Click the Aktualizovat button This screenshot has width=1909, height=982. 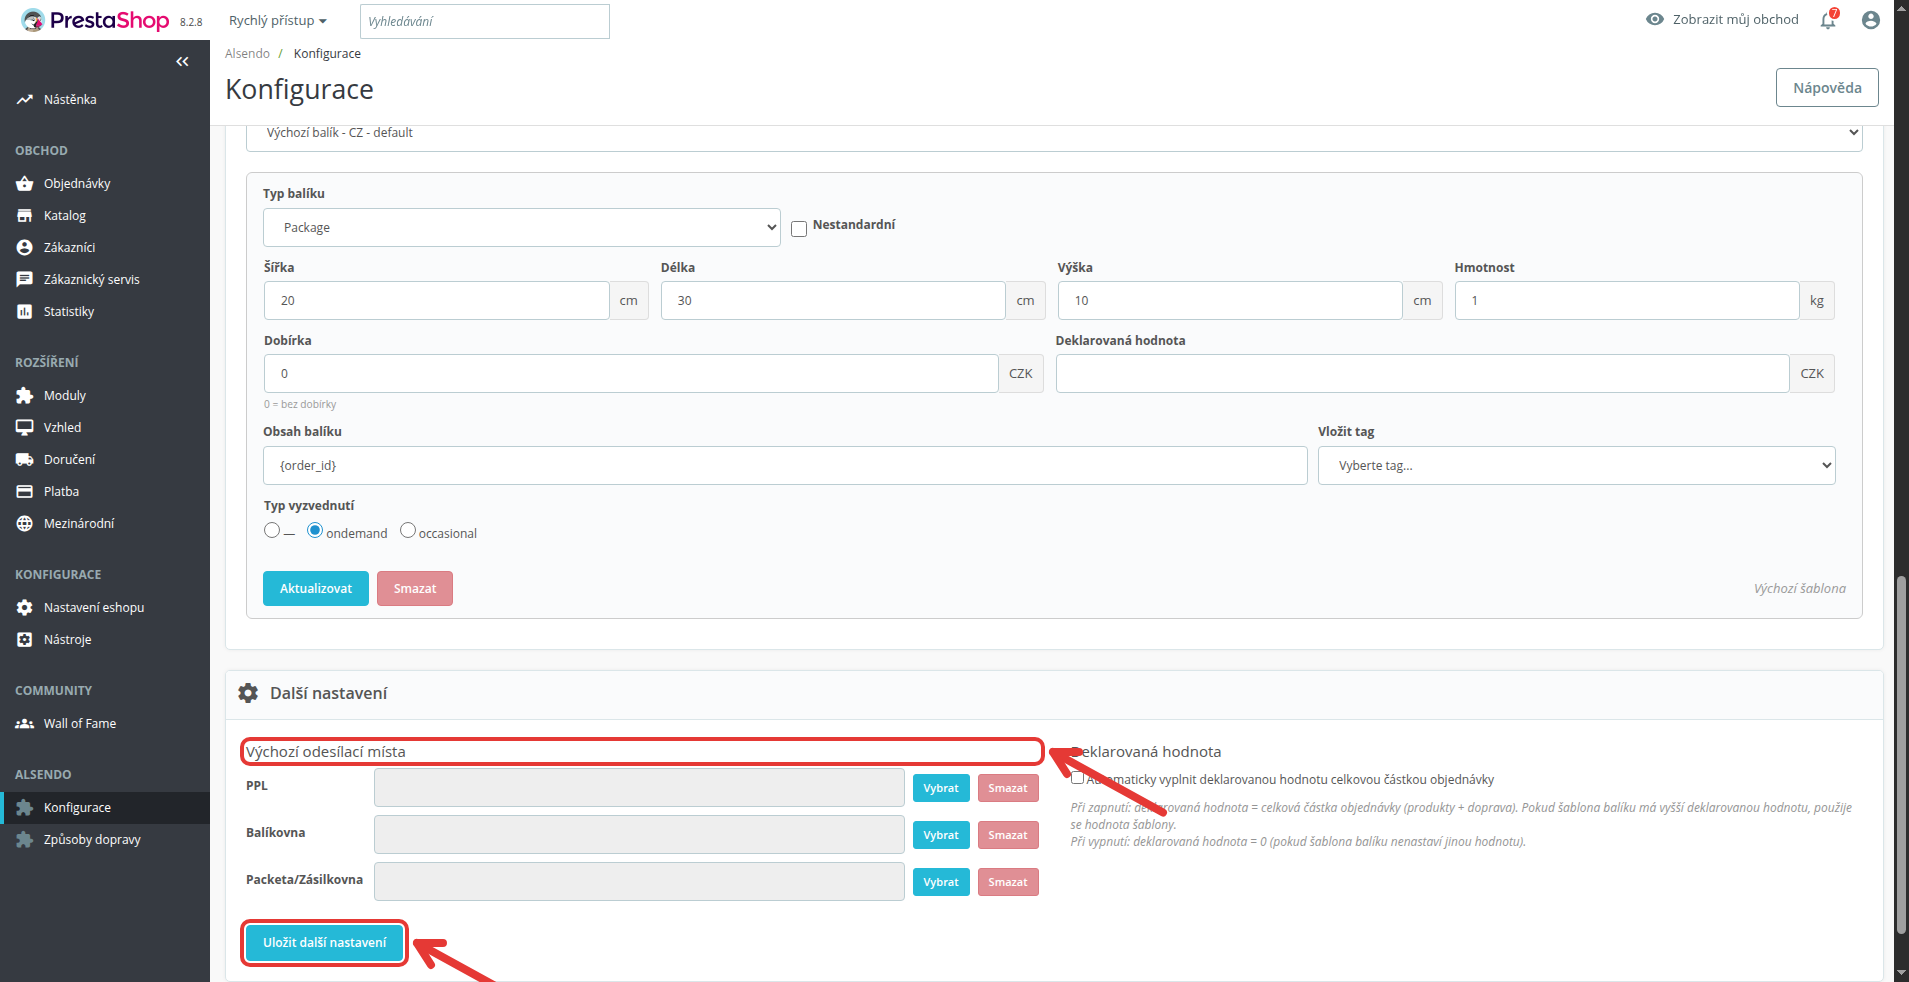click(x=316, y=589)
